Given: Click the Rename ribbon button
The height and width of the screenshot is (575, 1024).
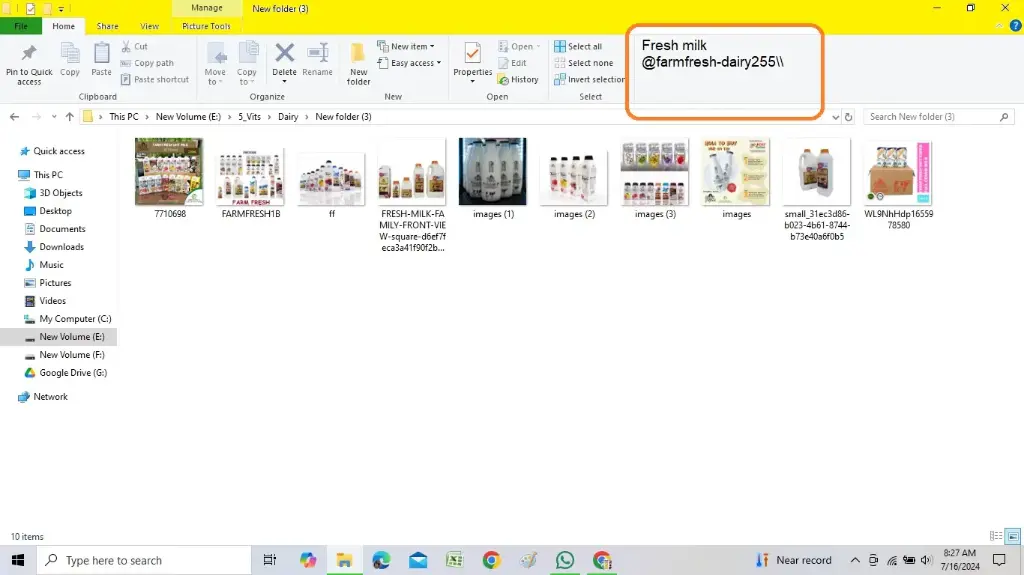Looking at the screenshot, I should (x=317, y=60).
